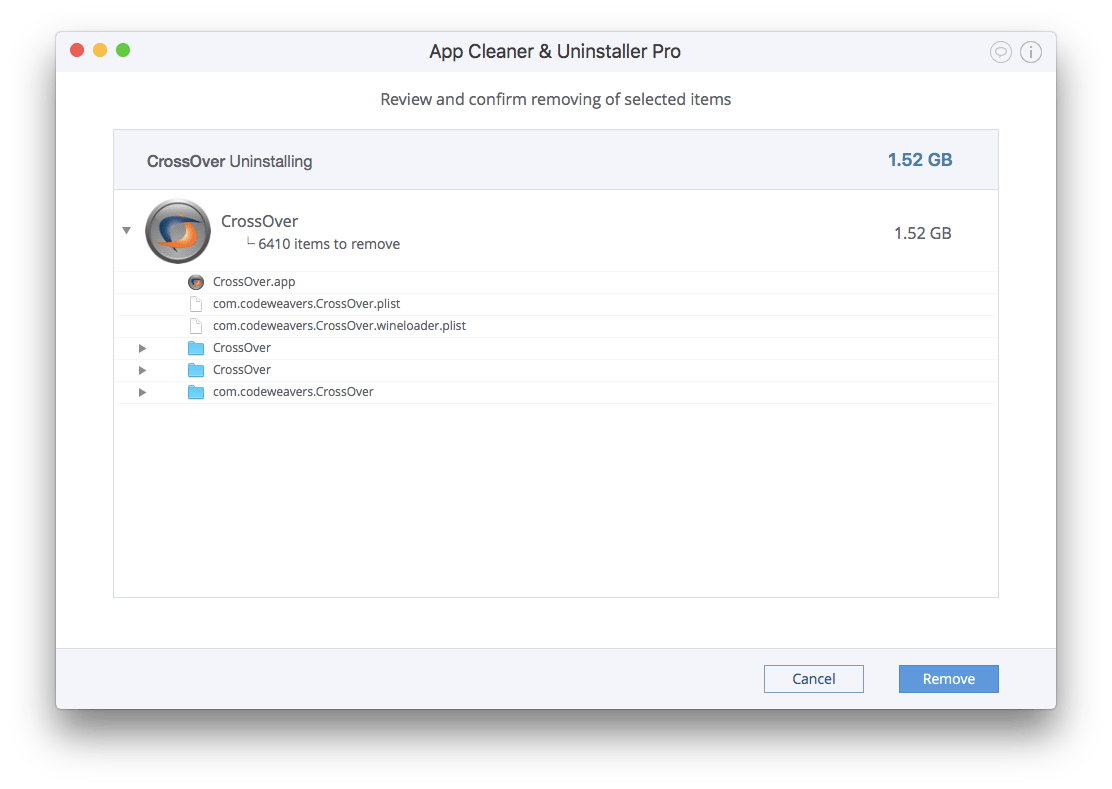This screenshot has height=789, width=1112.
Task: Select the large CrossOver application icon
Action: click(178, 231)
